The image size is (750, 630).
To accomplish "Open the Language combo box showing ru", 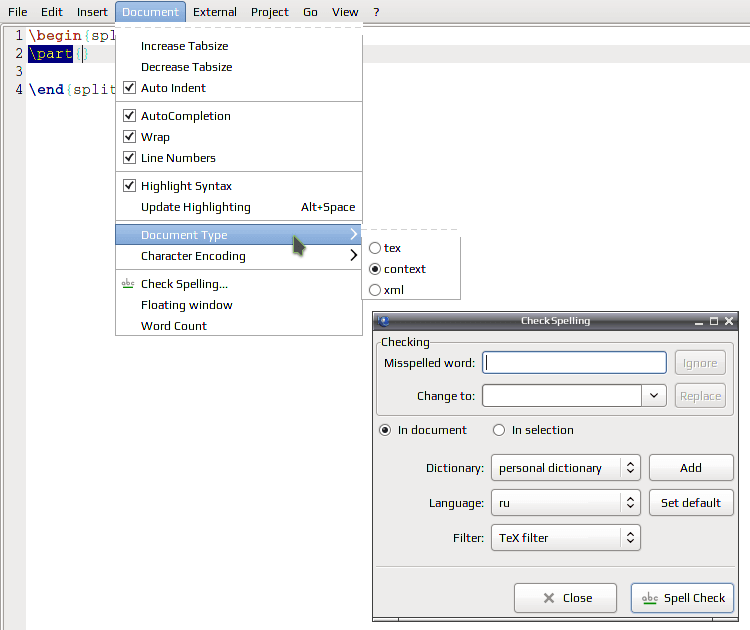I will click(566, 503).
